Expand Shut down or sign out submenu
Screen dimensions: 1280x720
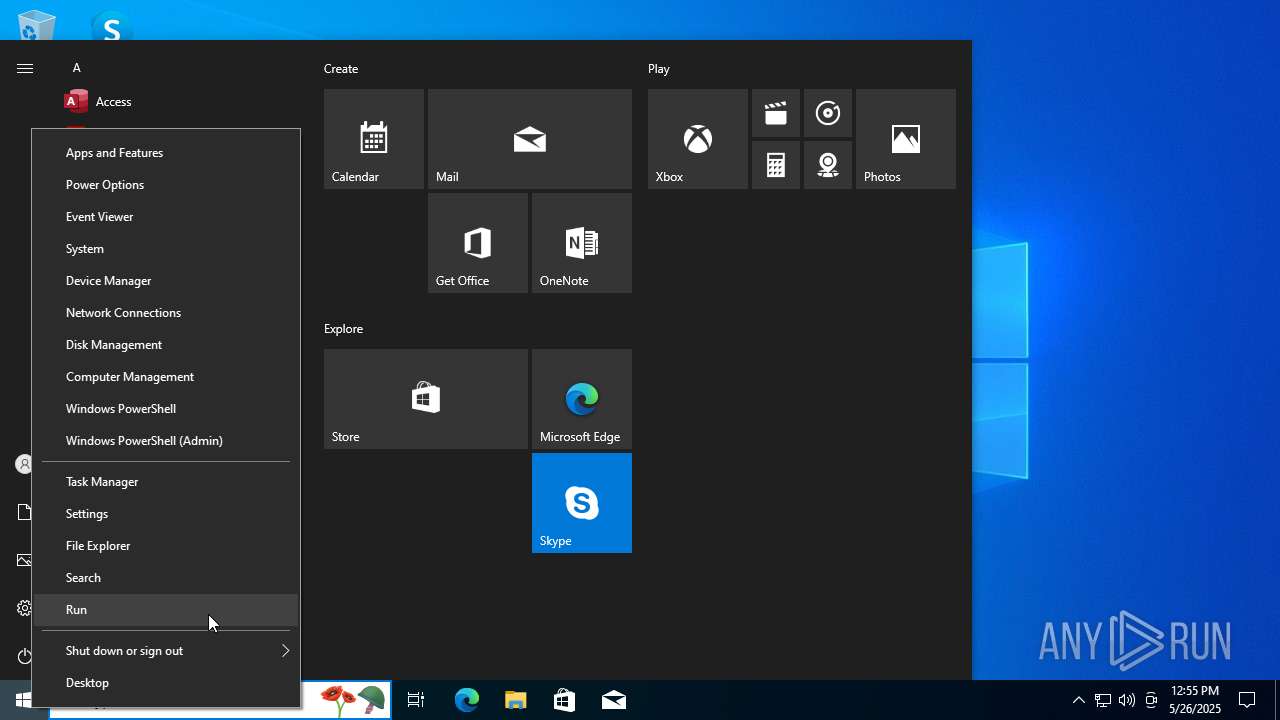166,651
